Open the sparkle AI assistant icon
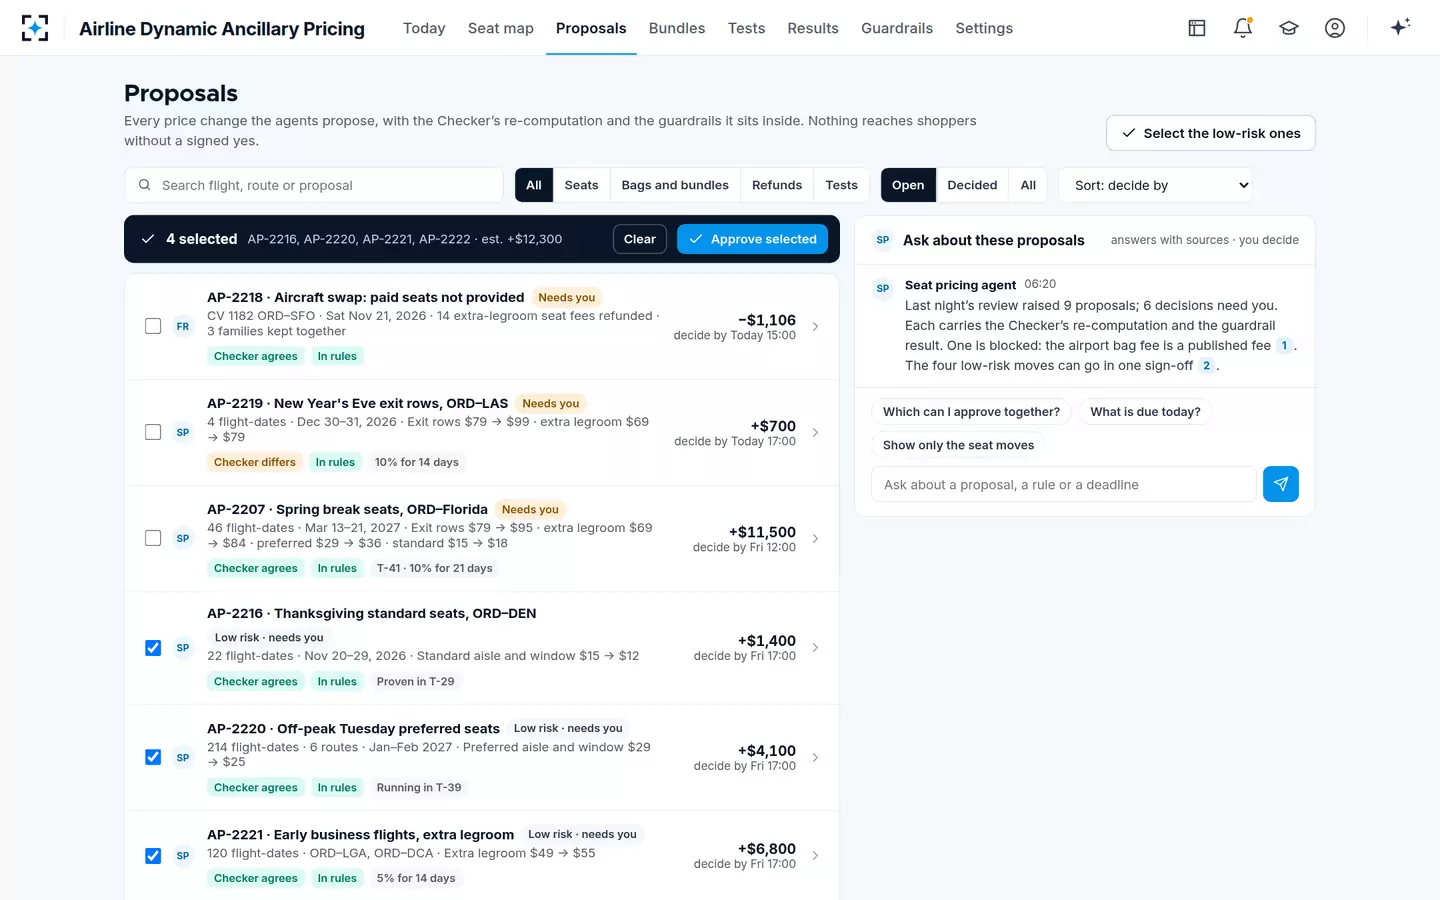The height and width of the screenshot is (900, 1440). (x=1400, y=27)
